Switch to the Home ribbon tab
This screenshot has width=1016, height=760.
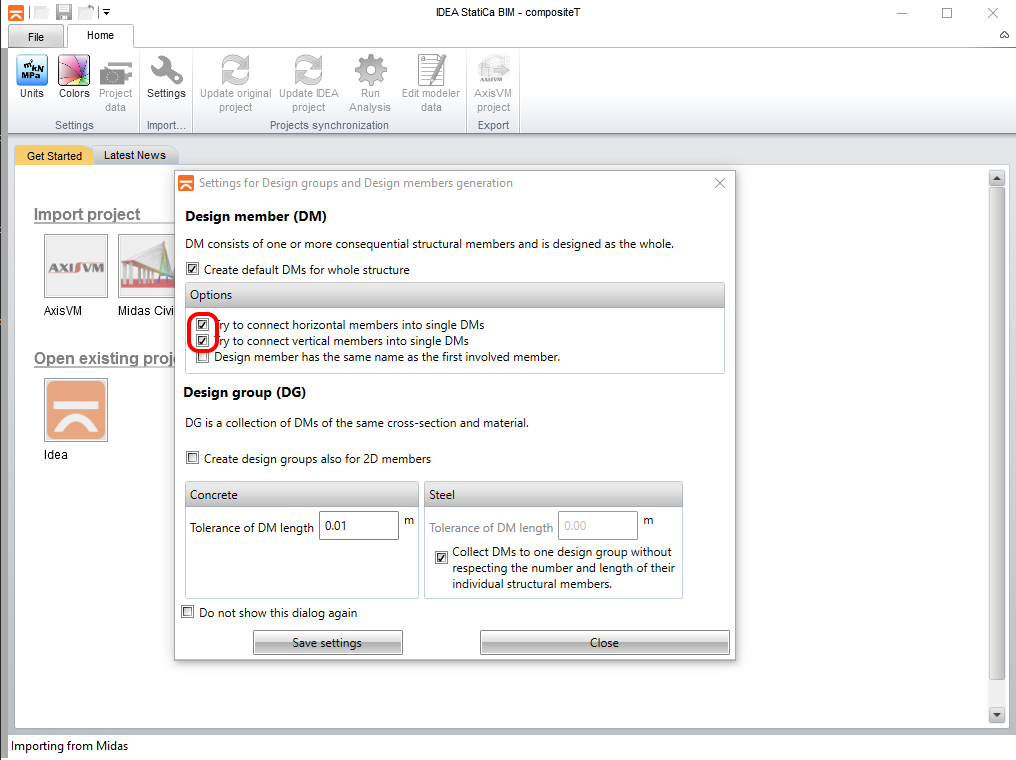100,36
